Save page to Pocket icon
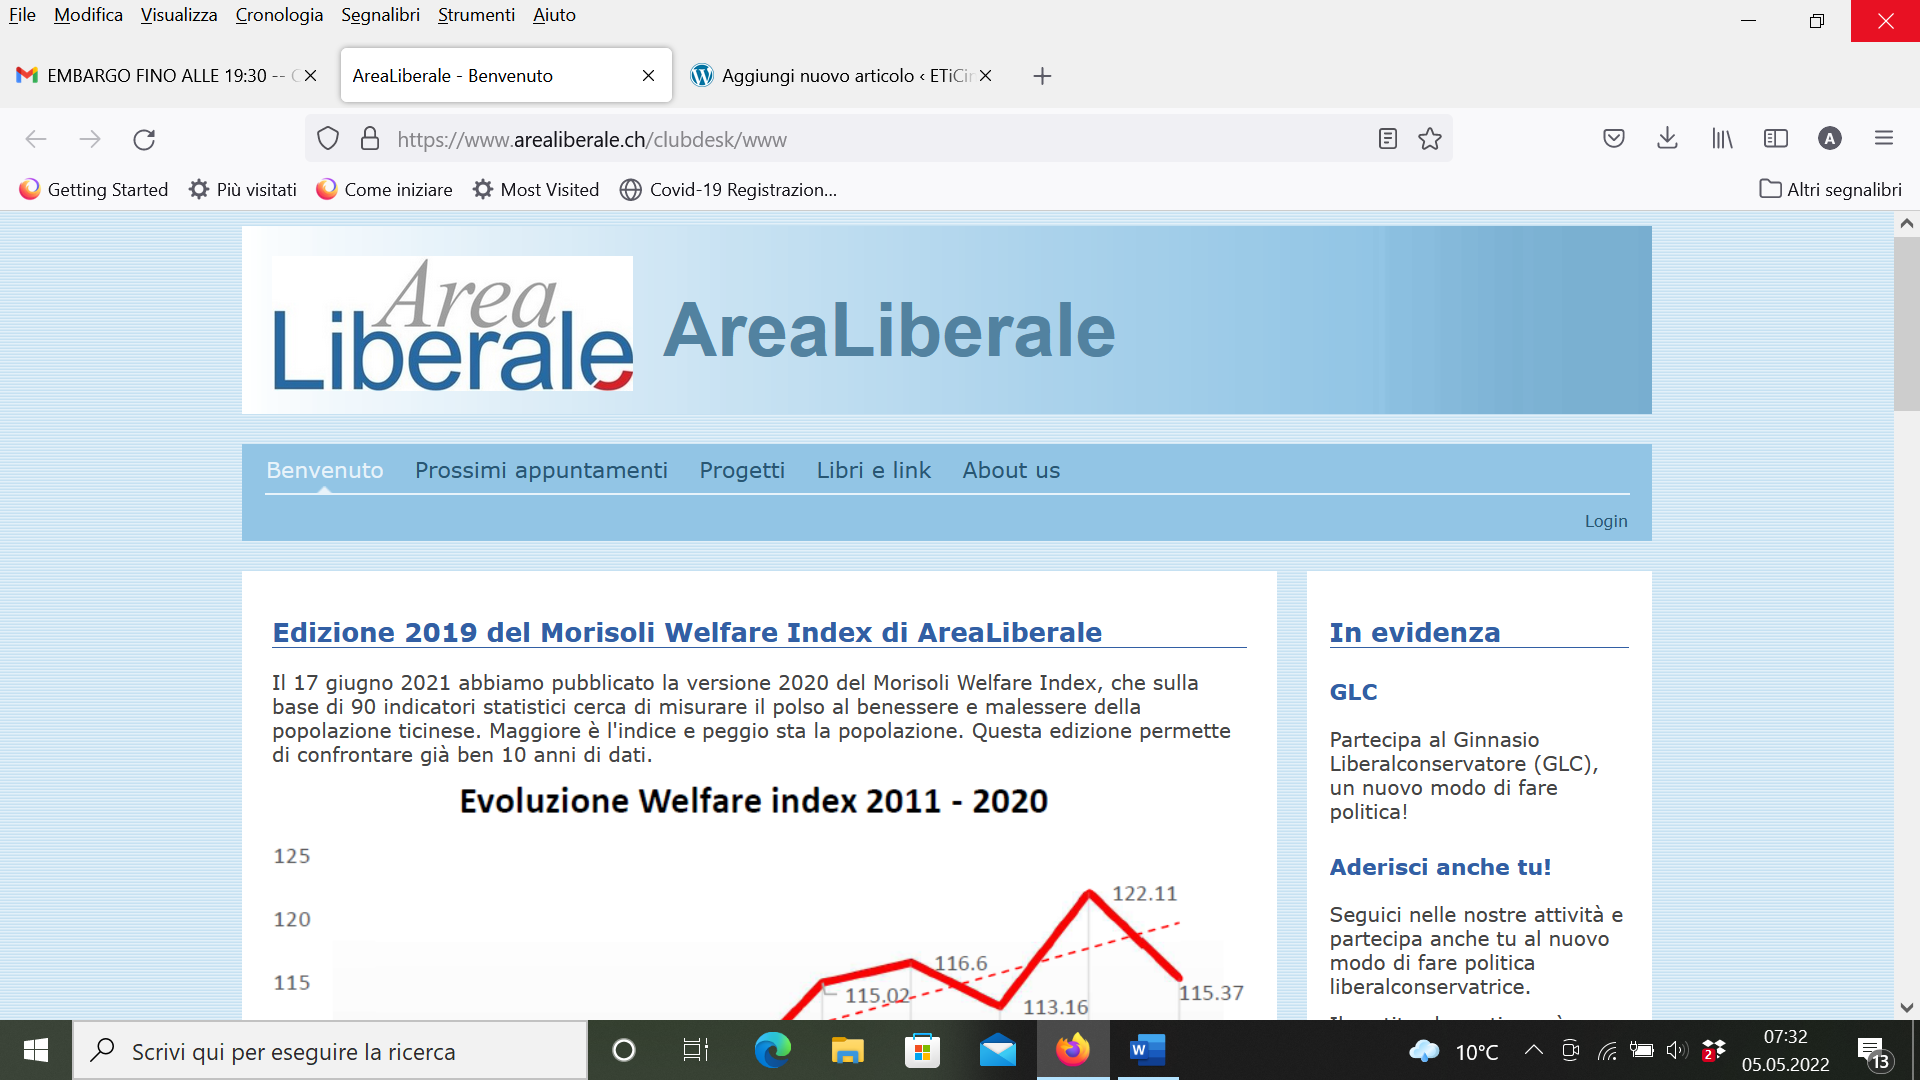The height and width of the screenshot is (1080, 1920). (1614, 139)
